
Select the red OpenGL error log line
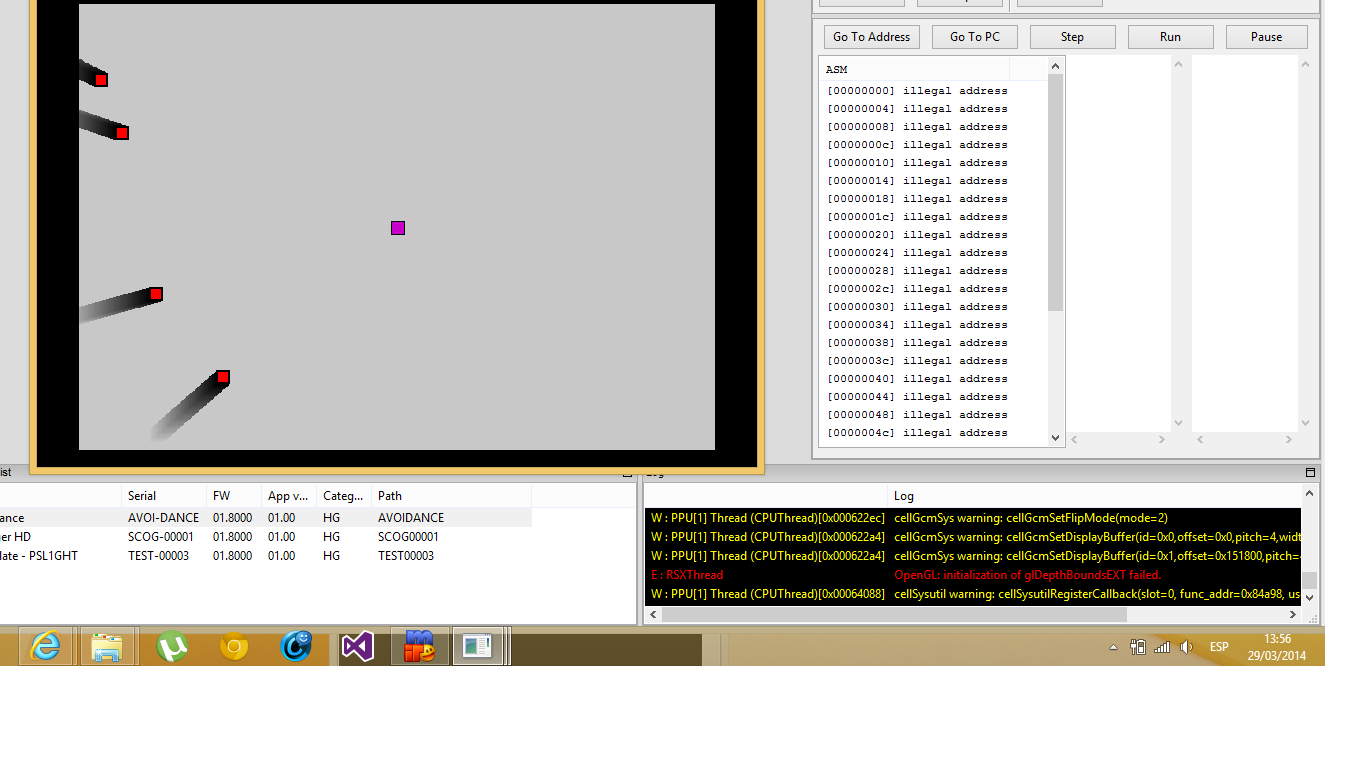[1027, 575]
